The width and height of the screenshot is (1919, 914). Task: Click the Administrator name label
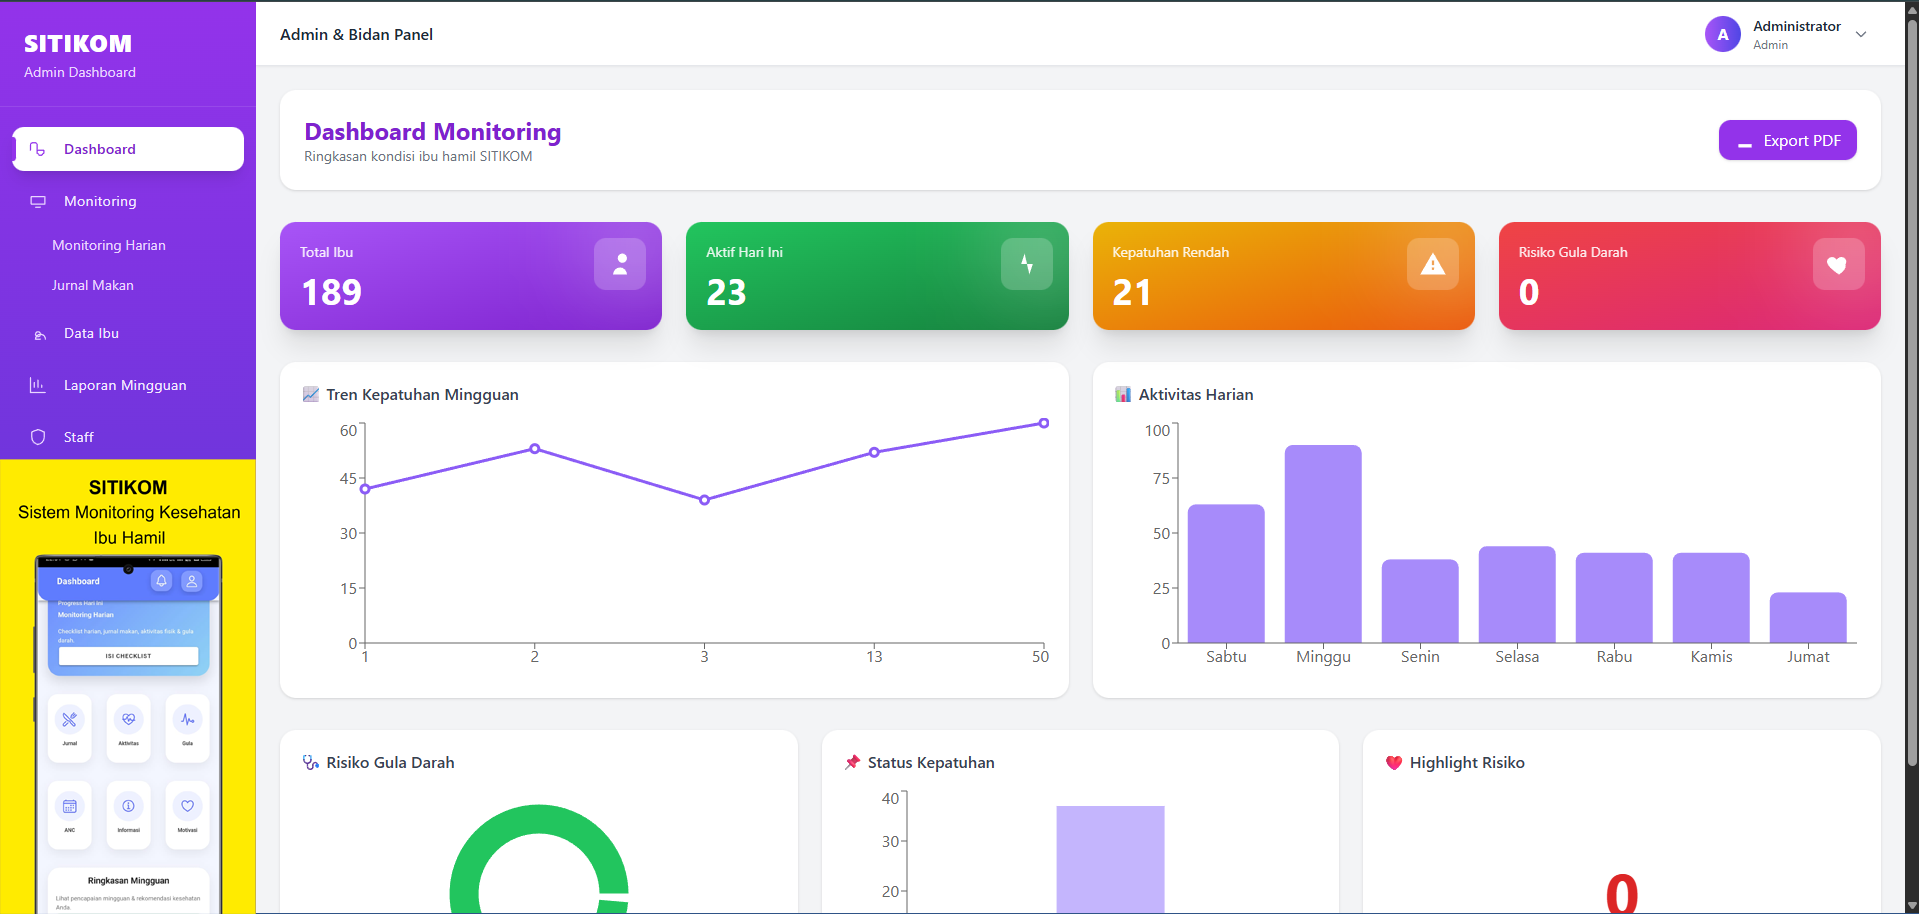[1797, 26]
